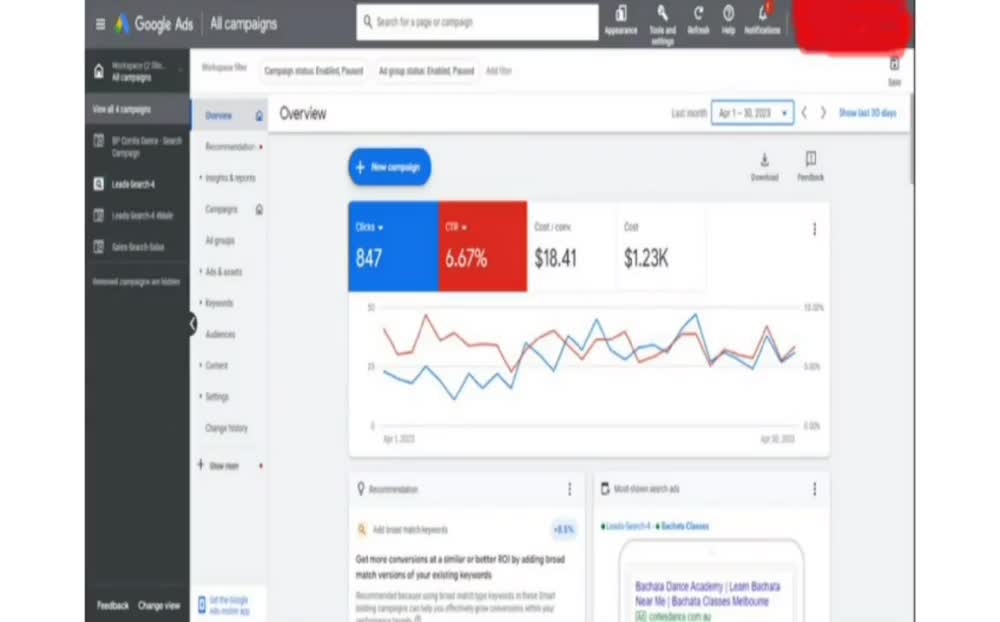Open the Campaigns menu item
1000x622 pixels.
pos(221,209)
